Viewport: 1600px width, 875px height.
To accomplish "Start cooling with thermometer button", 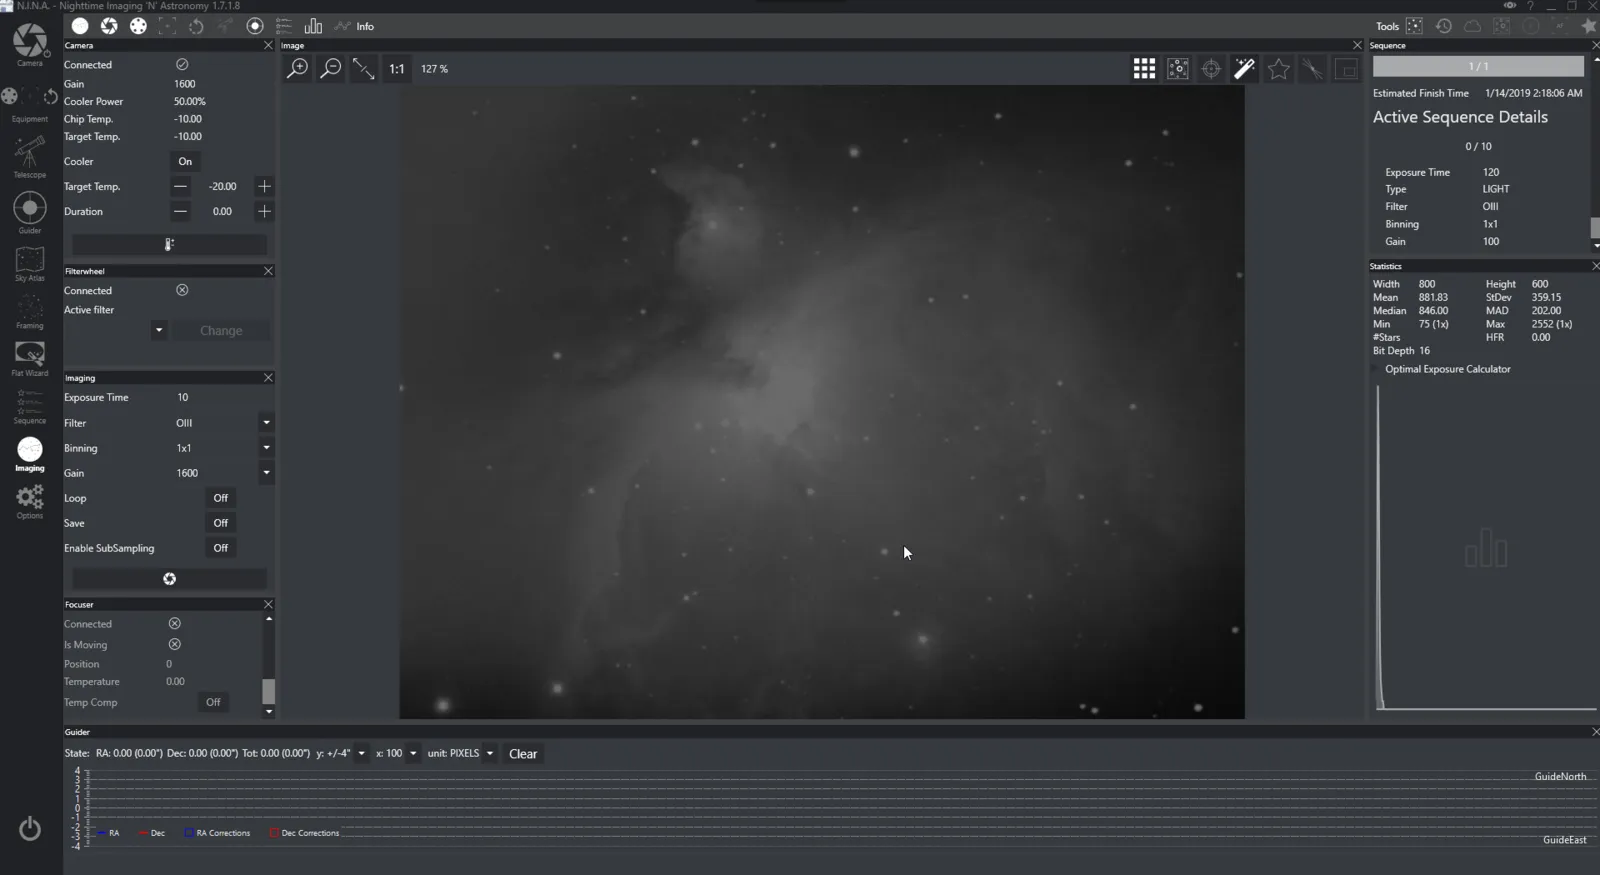I will pos(169,244).
